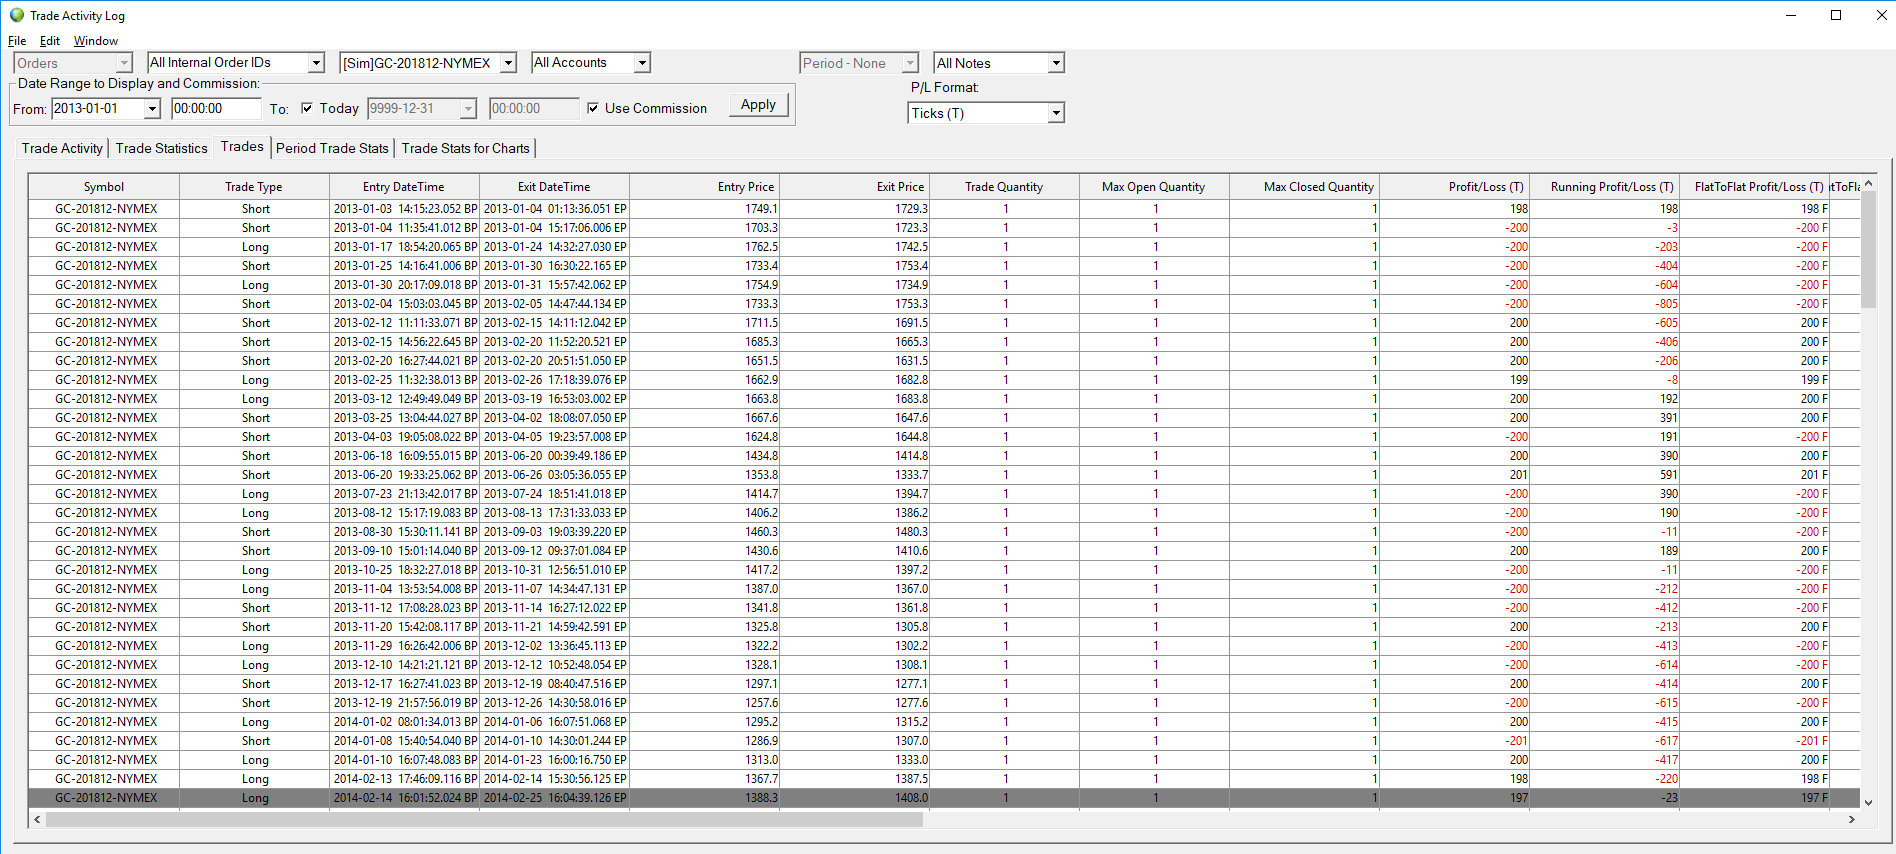Viewport: 1896px width, 854px height.
Task: Click the Max Closed Quantity column header
Action: 1304,187
